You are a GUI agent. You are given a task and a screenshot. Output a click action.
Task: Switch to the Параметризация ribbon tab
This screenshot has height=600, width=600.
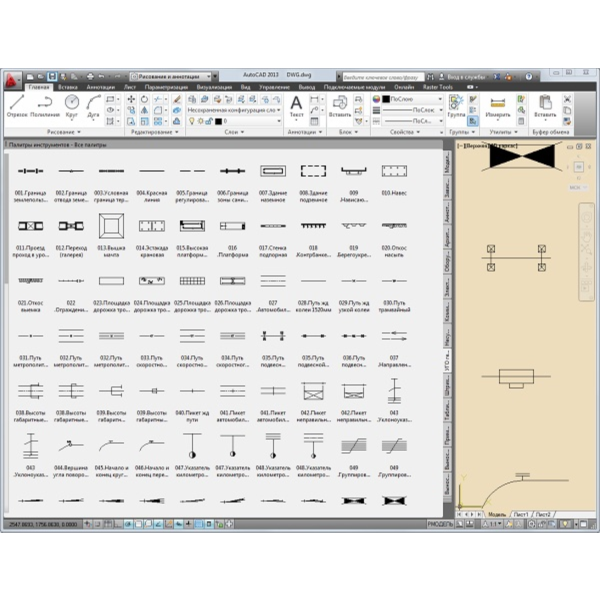(x=166, y=87)
